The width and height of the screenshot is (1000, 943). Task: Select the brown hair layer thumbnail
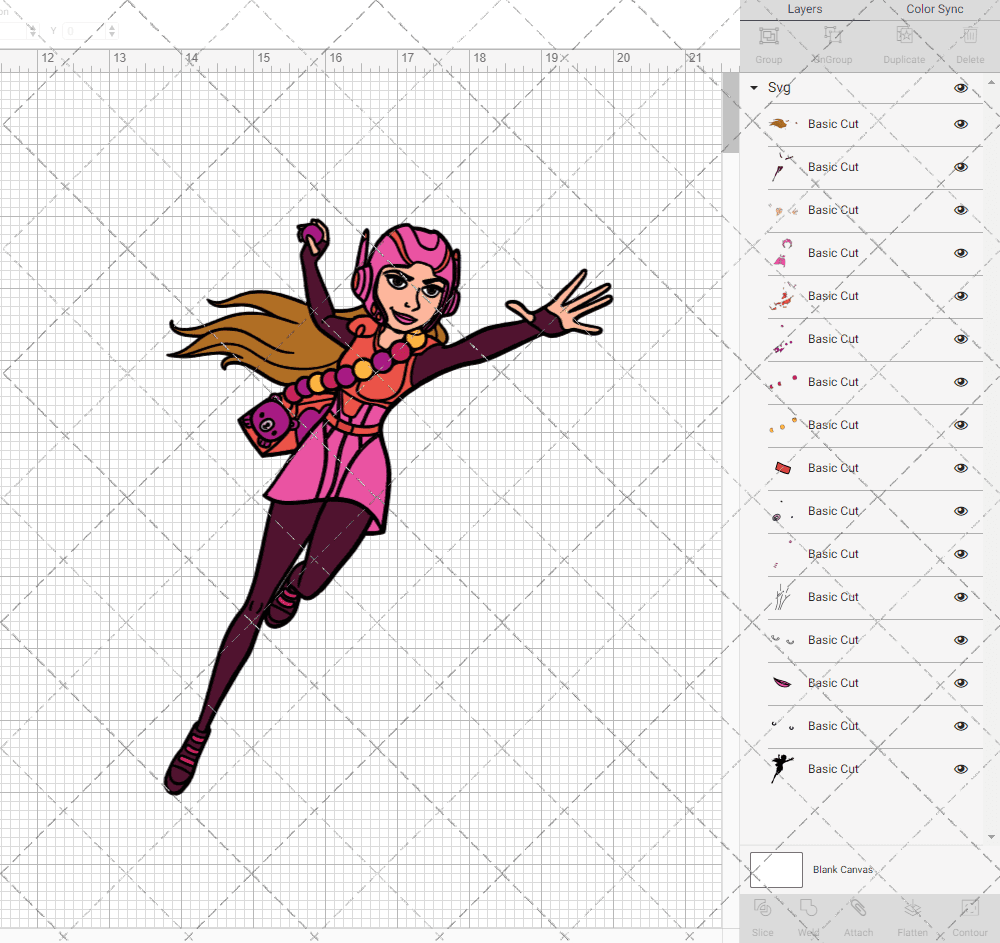(x=783, y=124)
